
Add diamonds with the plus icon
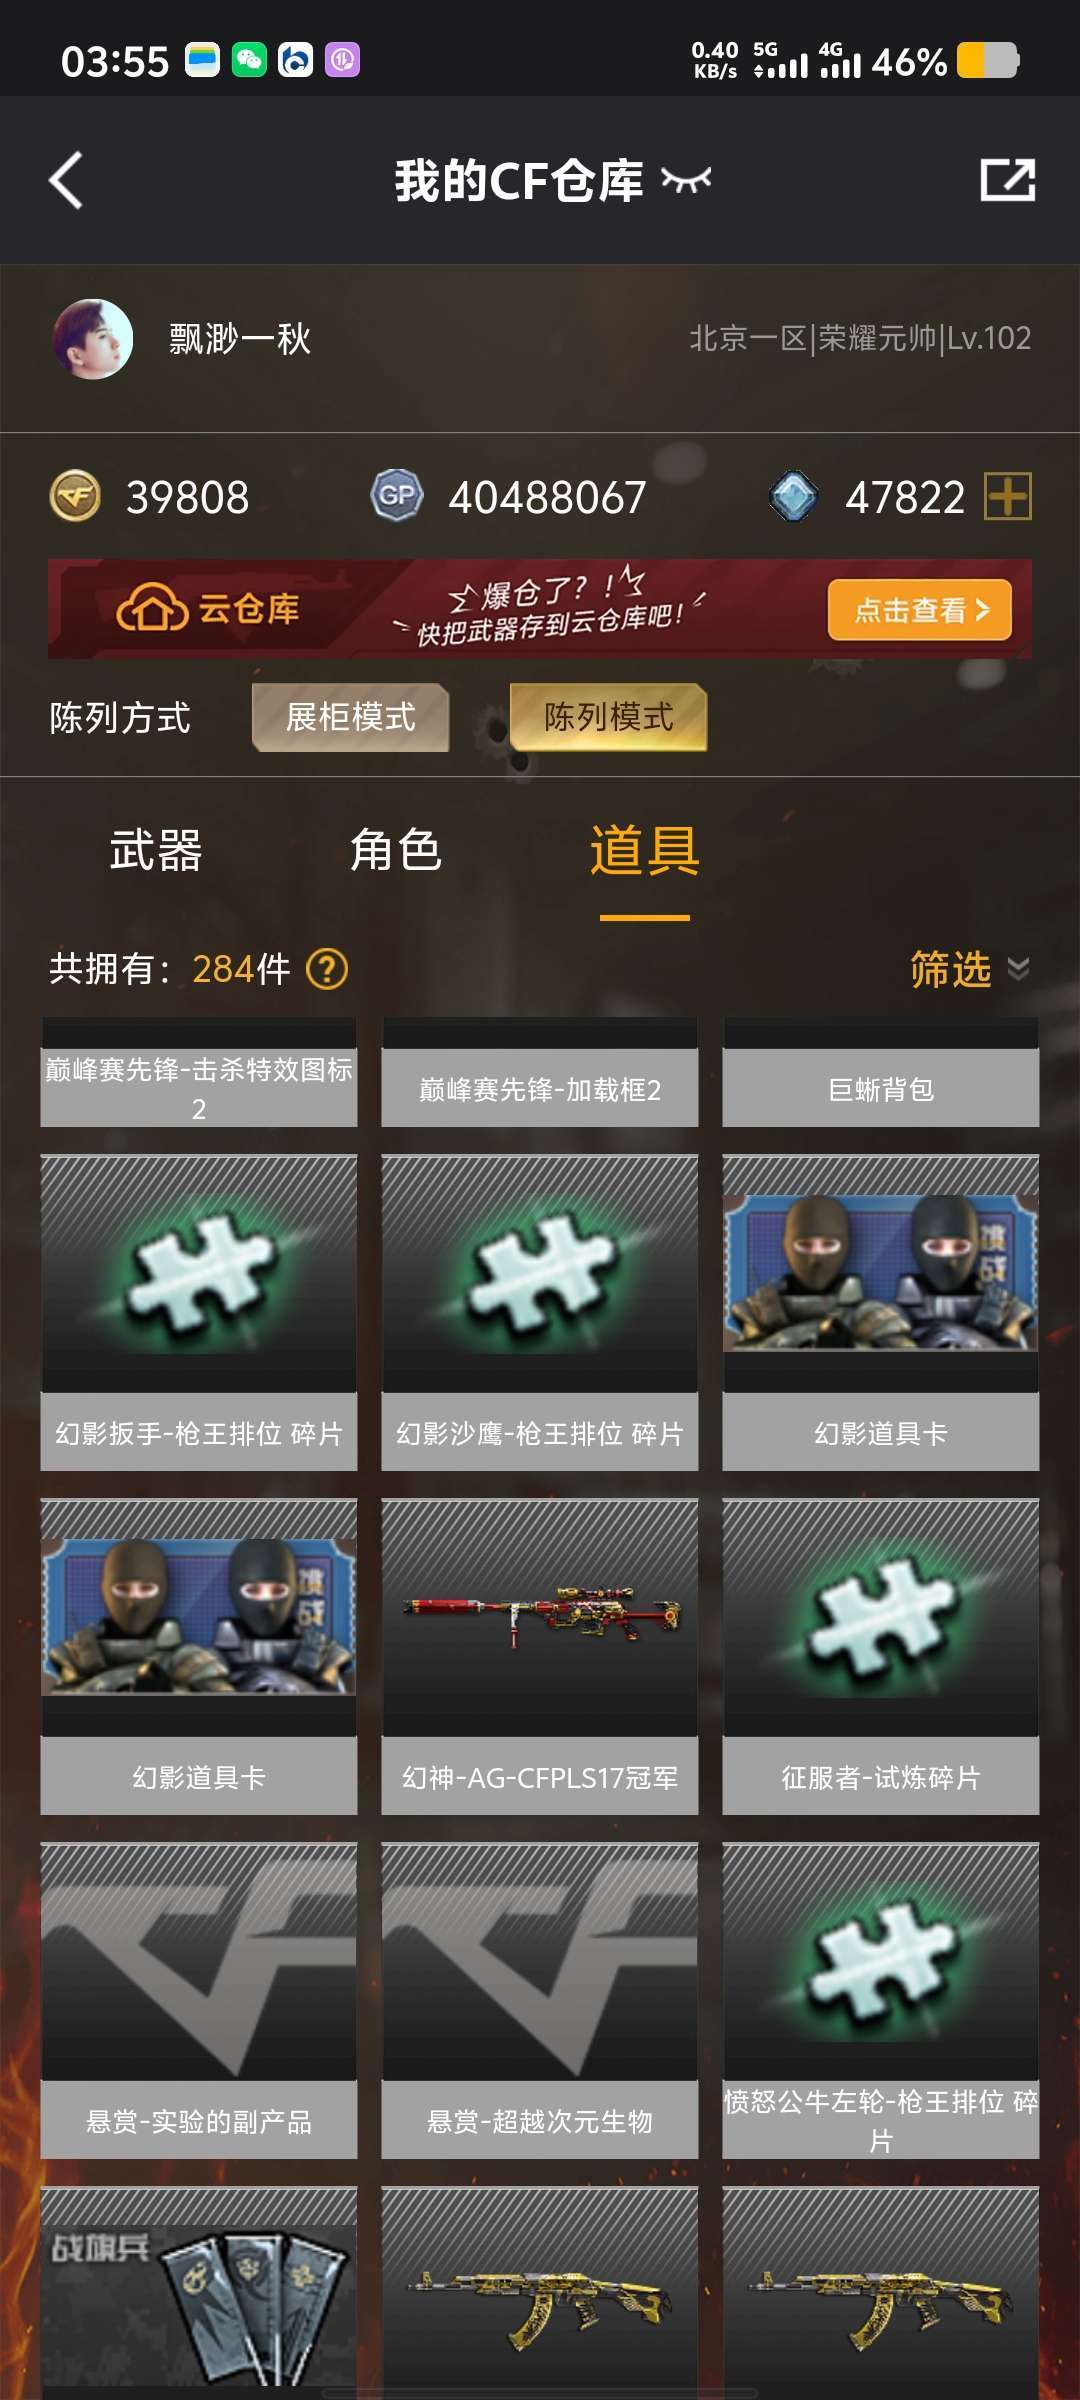[x=1007, y=496]
